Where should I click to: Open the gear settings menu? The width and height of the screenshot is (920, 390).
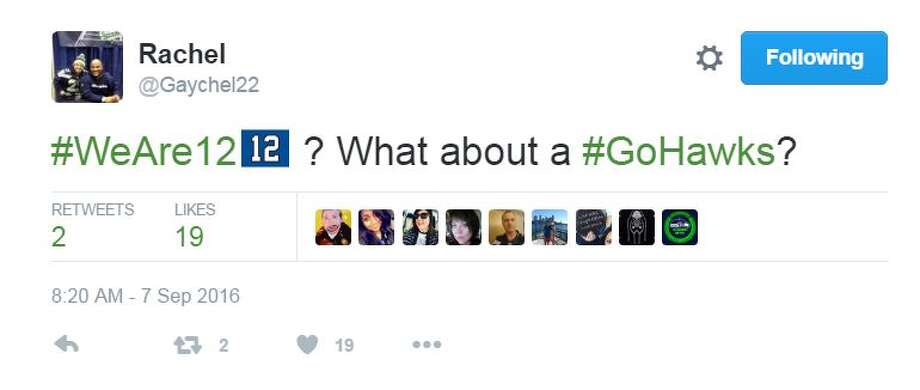709,59
